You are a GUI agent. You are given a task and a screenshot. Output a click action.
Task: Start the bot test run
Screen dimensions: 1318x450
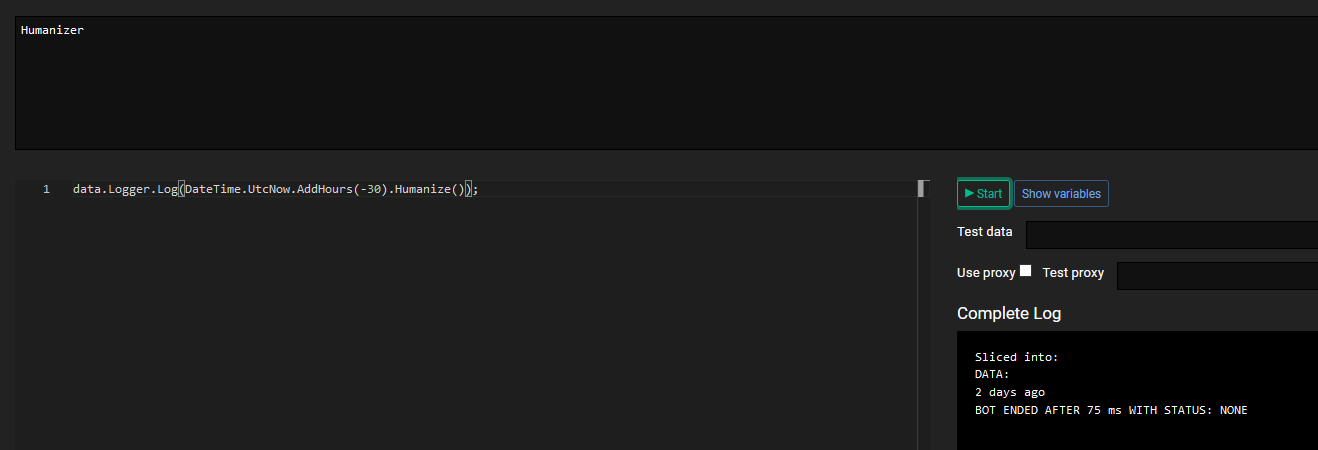(x=984, y=194)
